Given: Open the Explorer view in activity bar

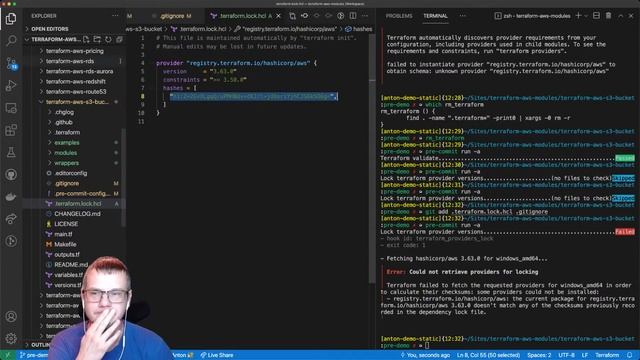Looking at the screenshot, I should coord(11,18).
